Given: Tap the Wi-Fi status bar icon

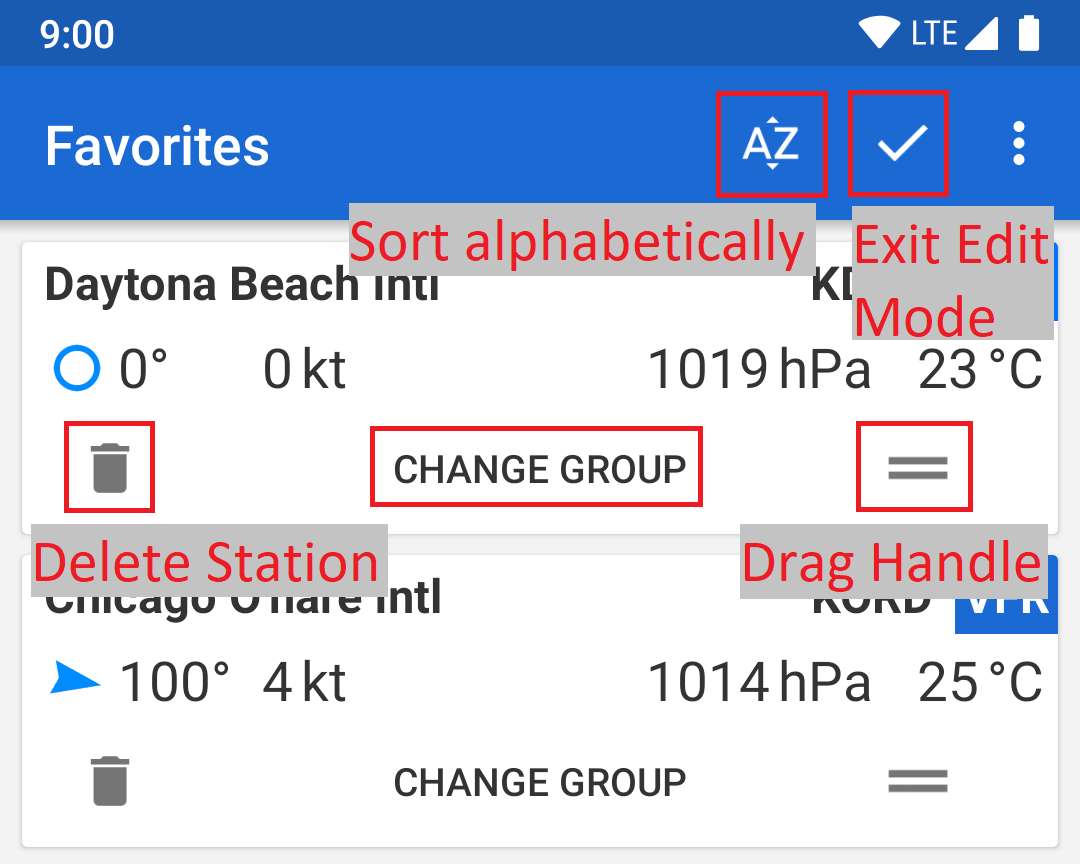Looking at the screenshot, I should [x=878, y=32].
